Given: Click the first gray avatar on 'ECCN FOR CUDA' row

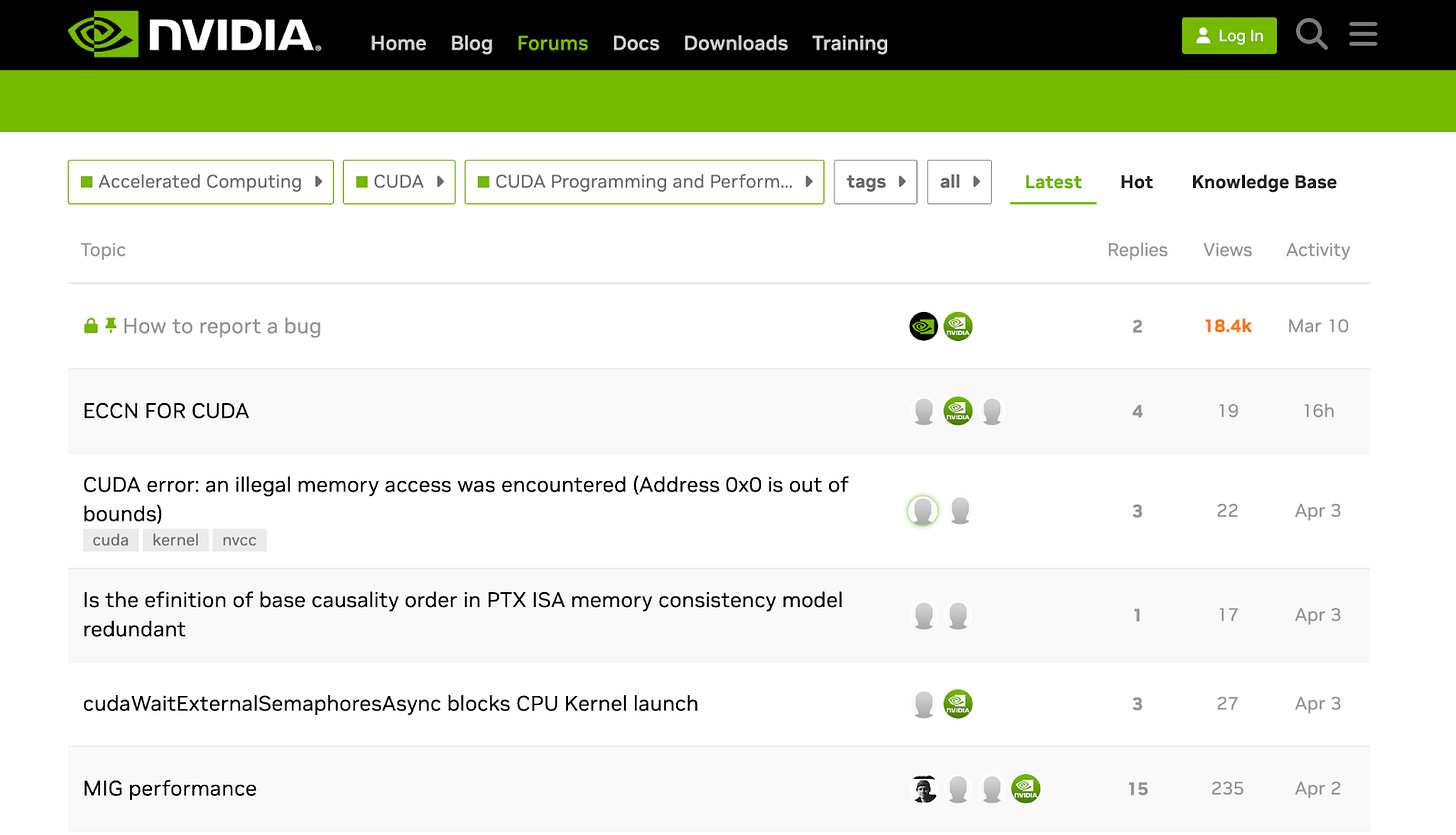Looking at the screenshot, I should (924, 411).
